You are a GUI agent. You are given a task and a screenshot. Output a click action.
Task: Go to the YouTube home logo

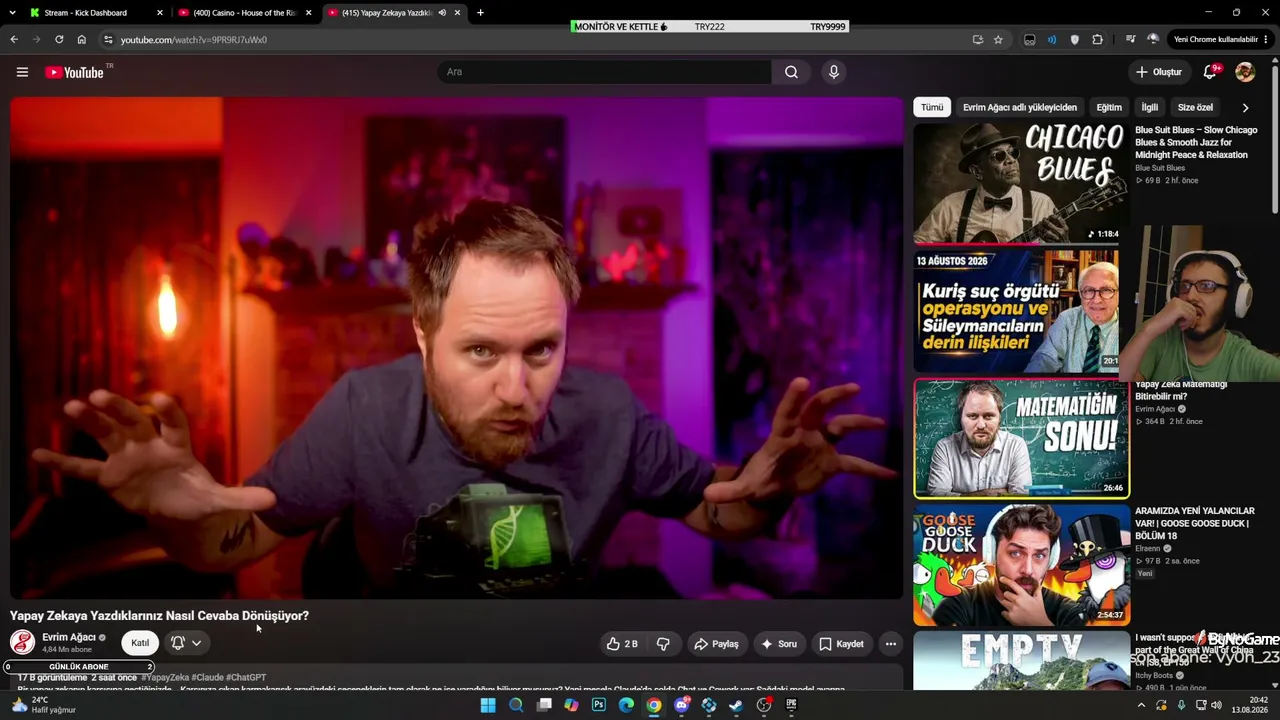point(75,72)
